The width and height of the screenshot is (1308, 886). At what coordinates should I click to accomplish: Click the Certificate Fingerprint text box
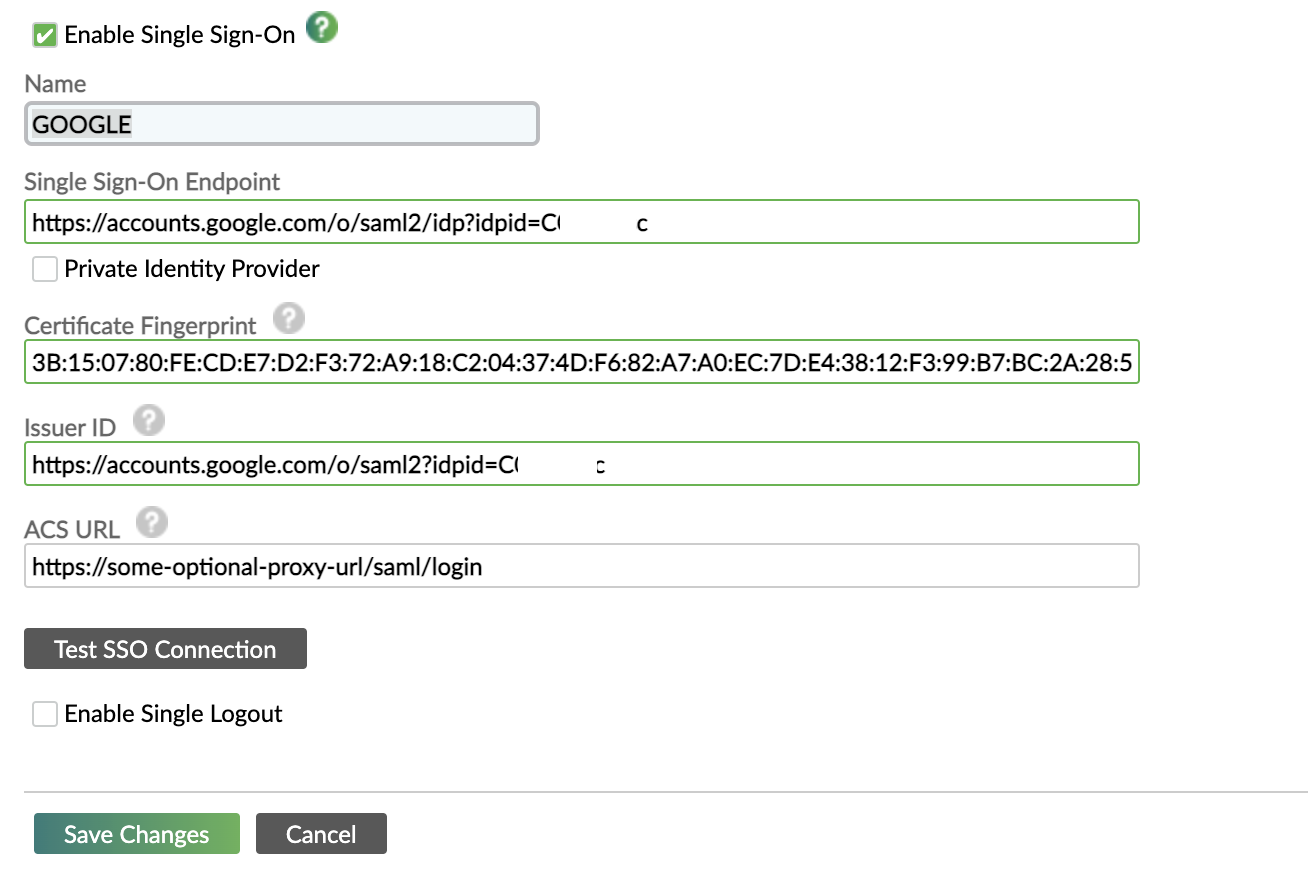tap(580, 361)
